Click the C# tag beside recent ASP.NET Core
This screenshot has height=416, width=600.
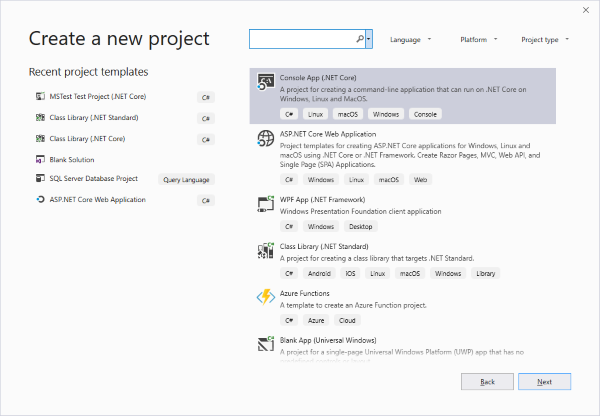click(206, 200)
